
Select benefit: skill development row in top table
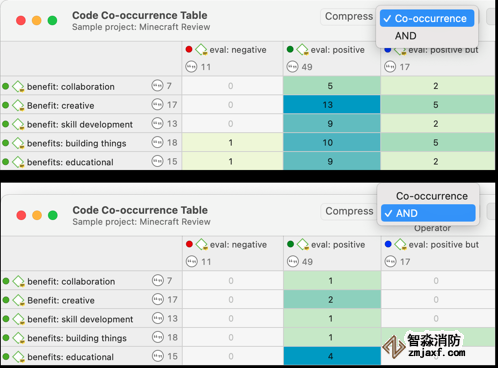click(x=91, y=124)
